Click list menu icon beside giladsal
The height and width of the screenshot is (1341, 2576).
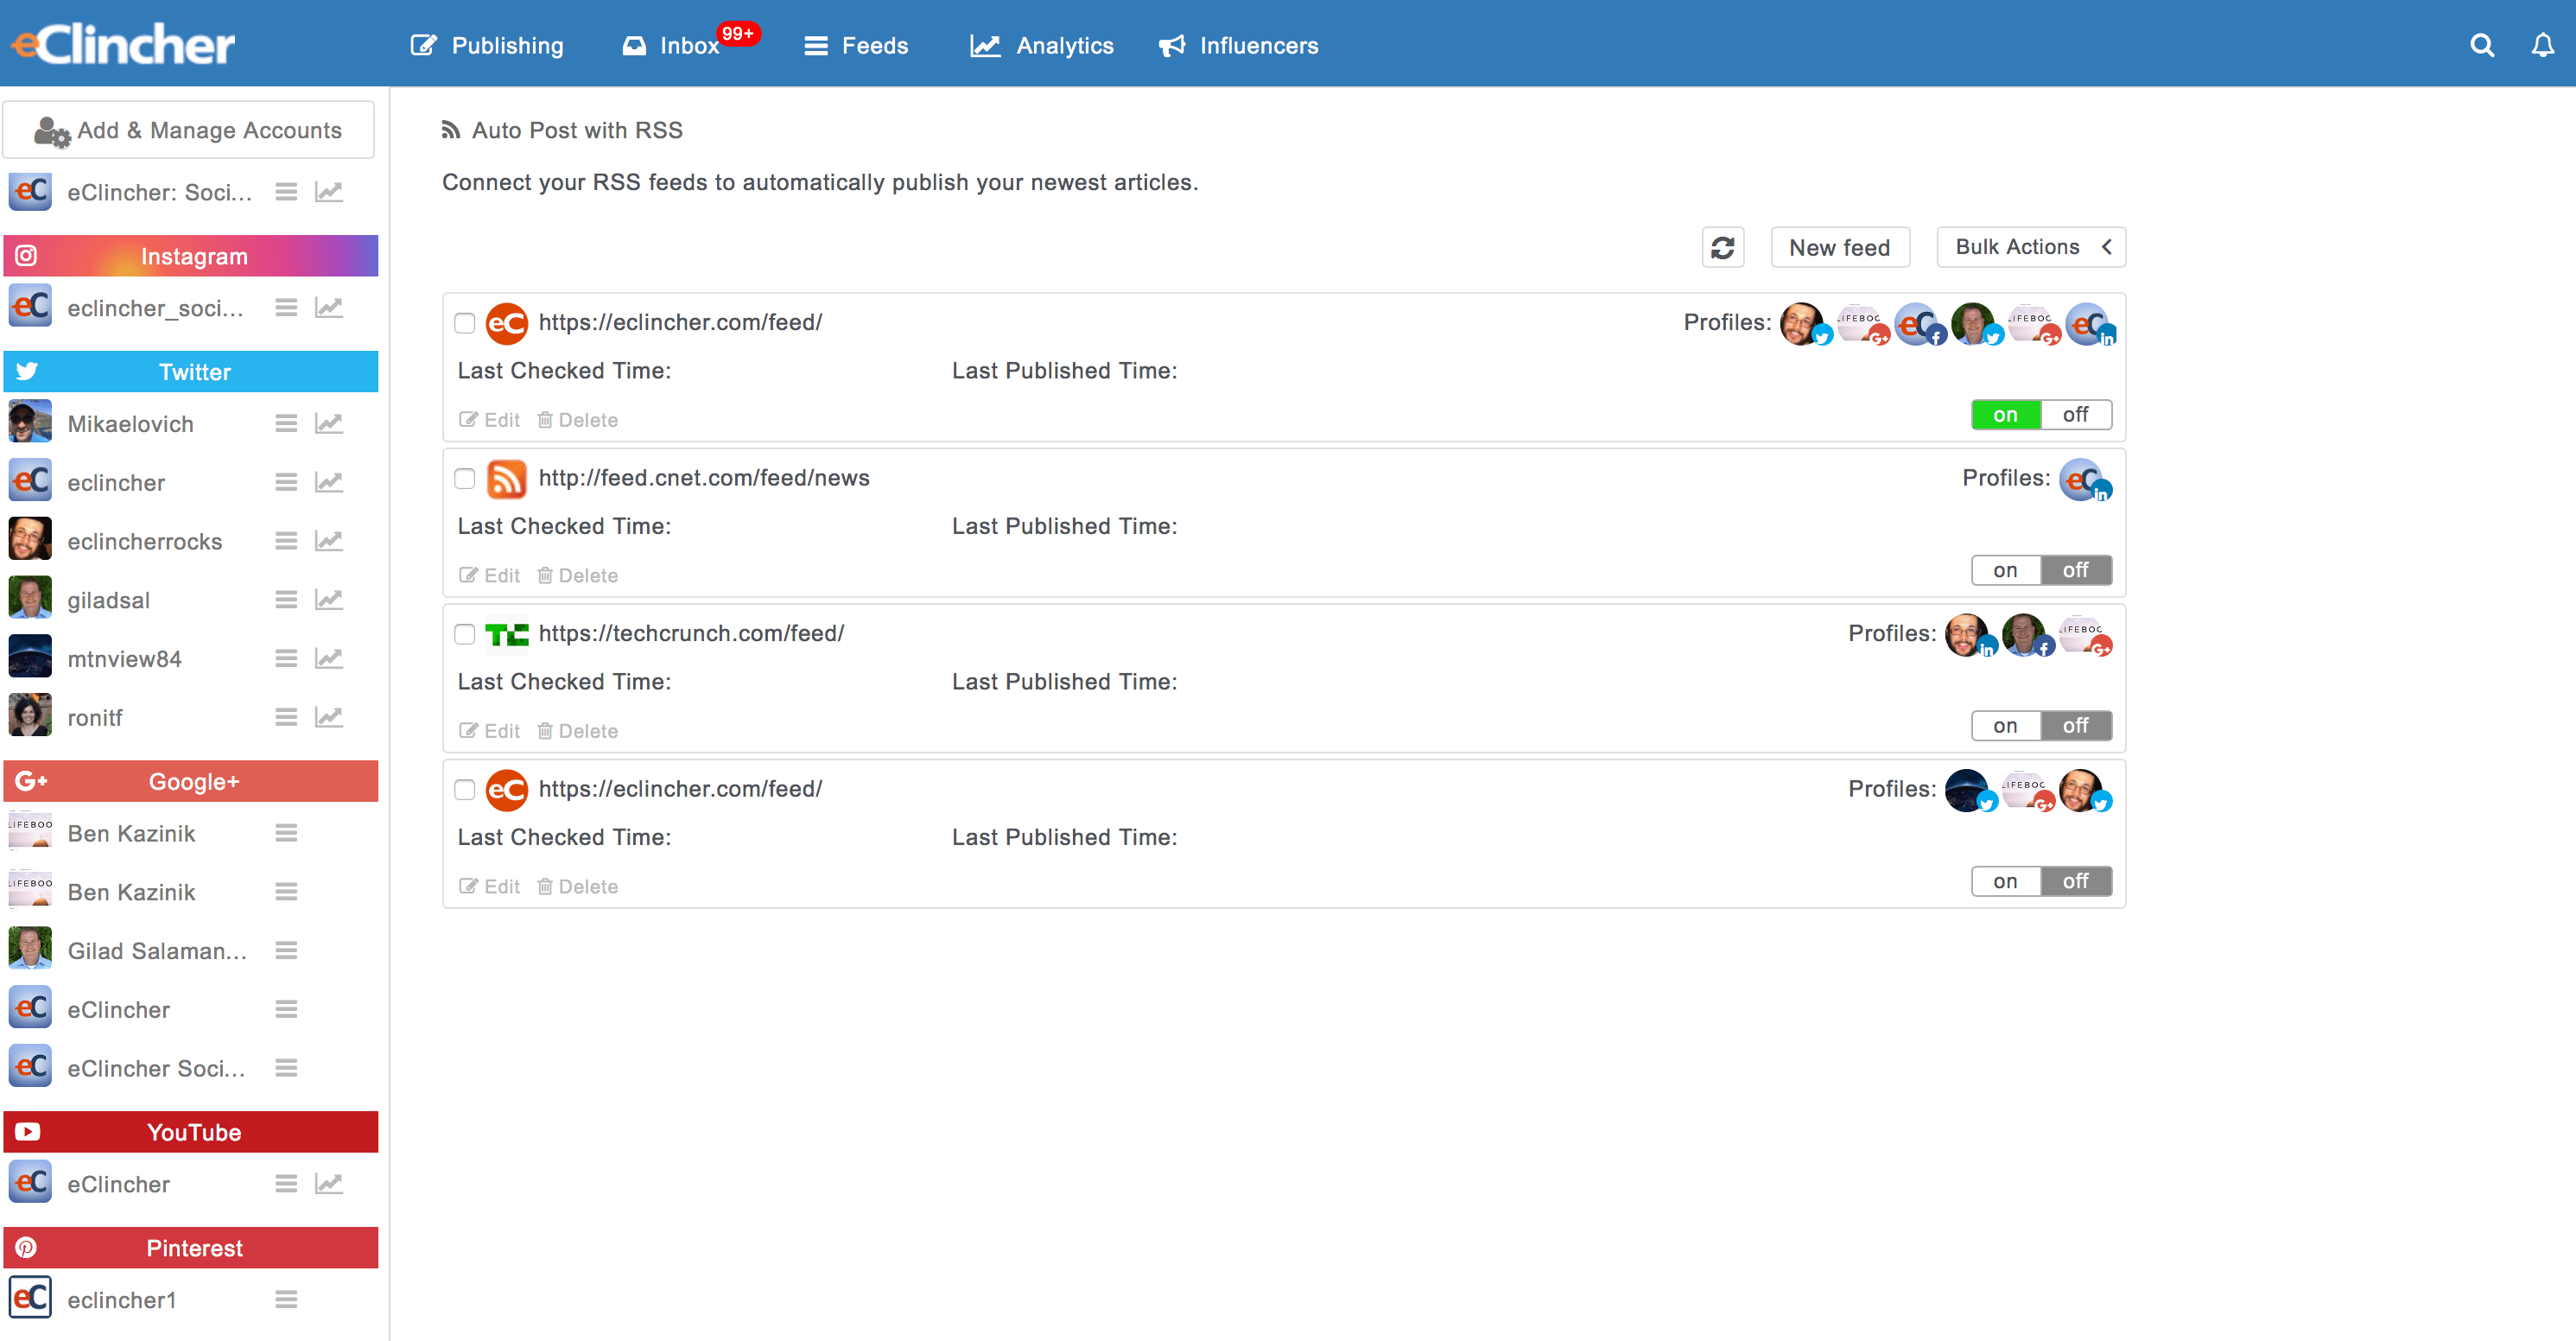(286, 600)
